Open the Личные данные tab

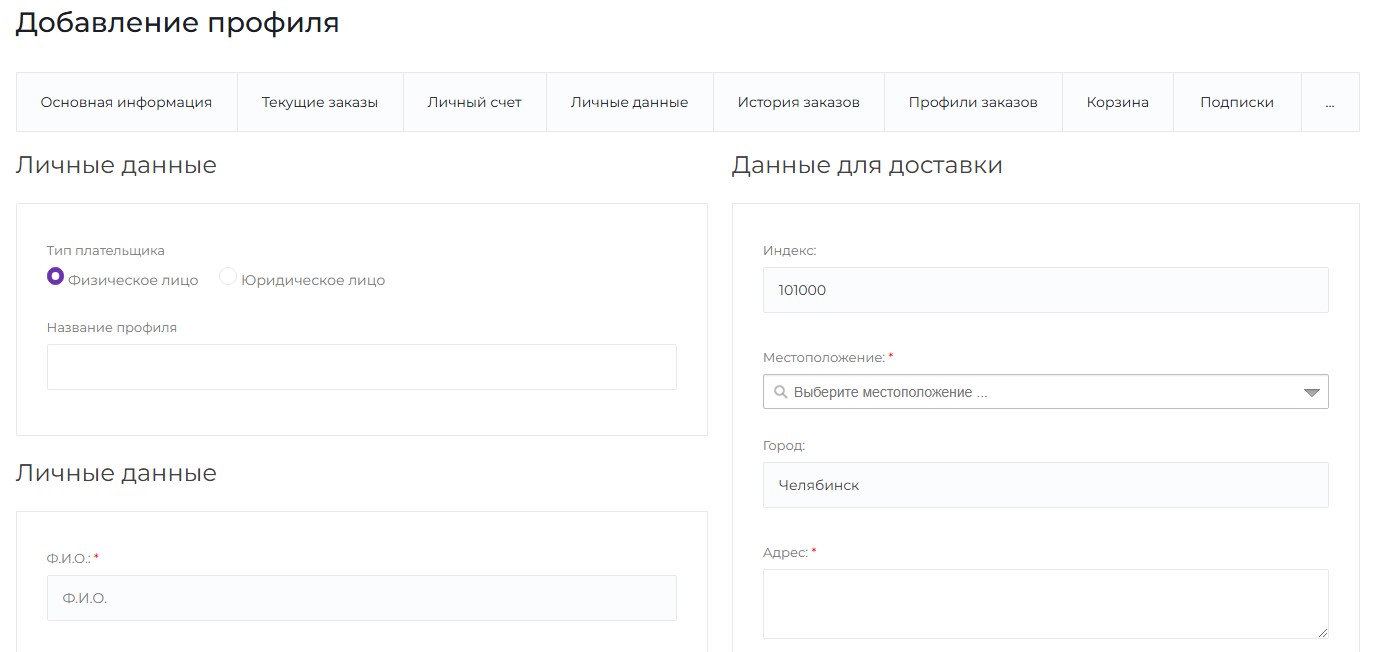pos(628,101)
